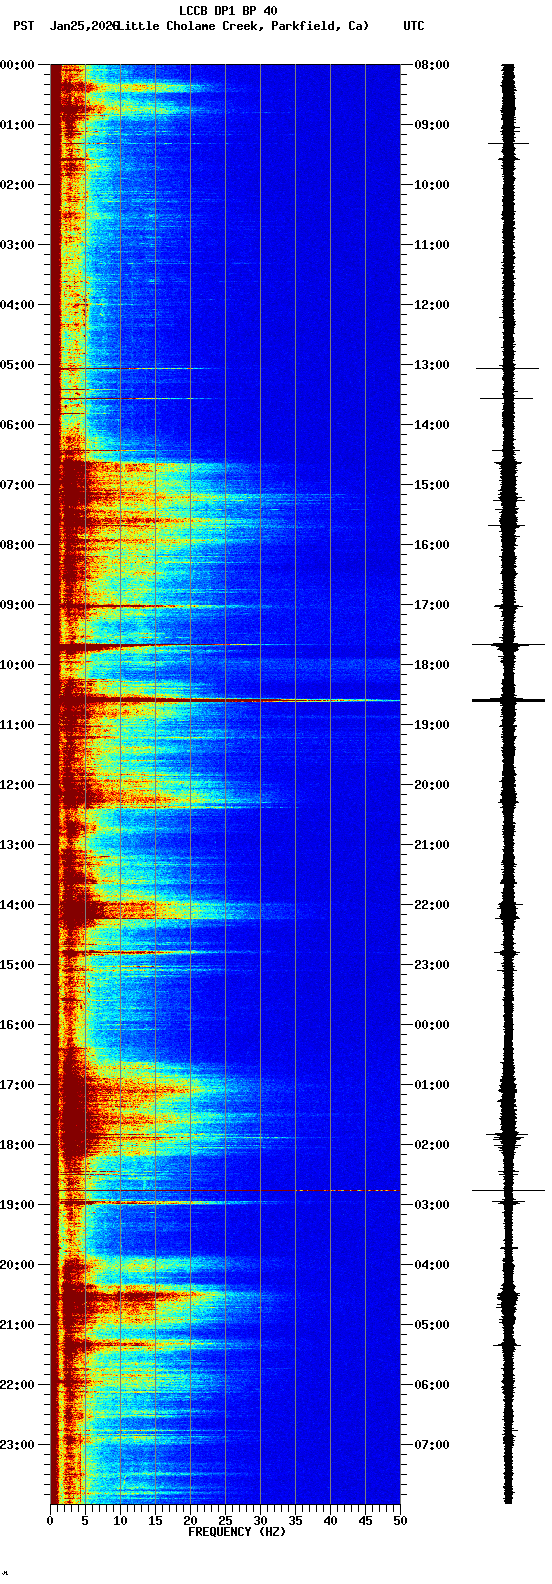
Task: Select "10:00" on the UTC axis
Action: tap(432, 185)
